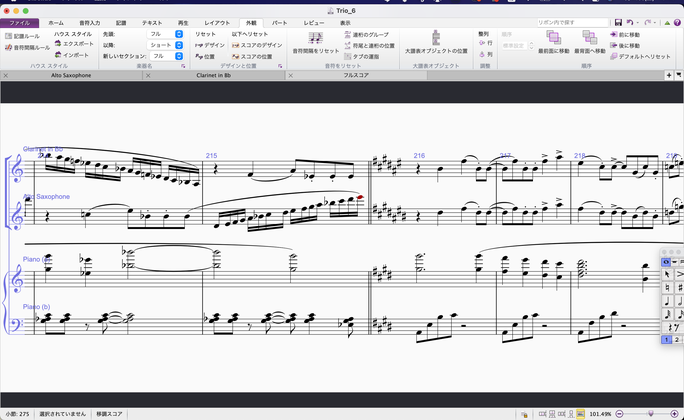Switch to the レイアウト ribbon tab

[217, 23]
